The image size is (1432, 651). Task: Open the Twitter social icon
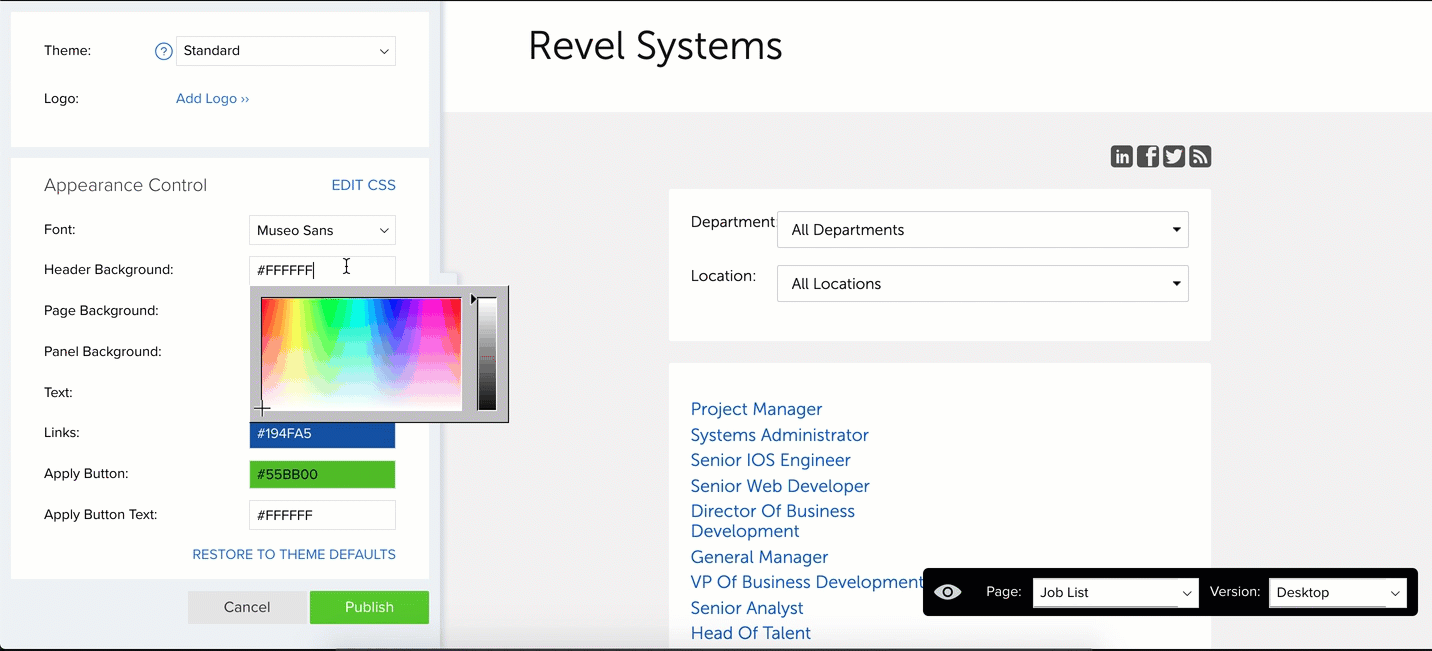1174,156
